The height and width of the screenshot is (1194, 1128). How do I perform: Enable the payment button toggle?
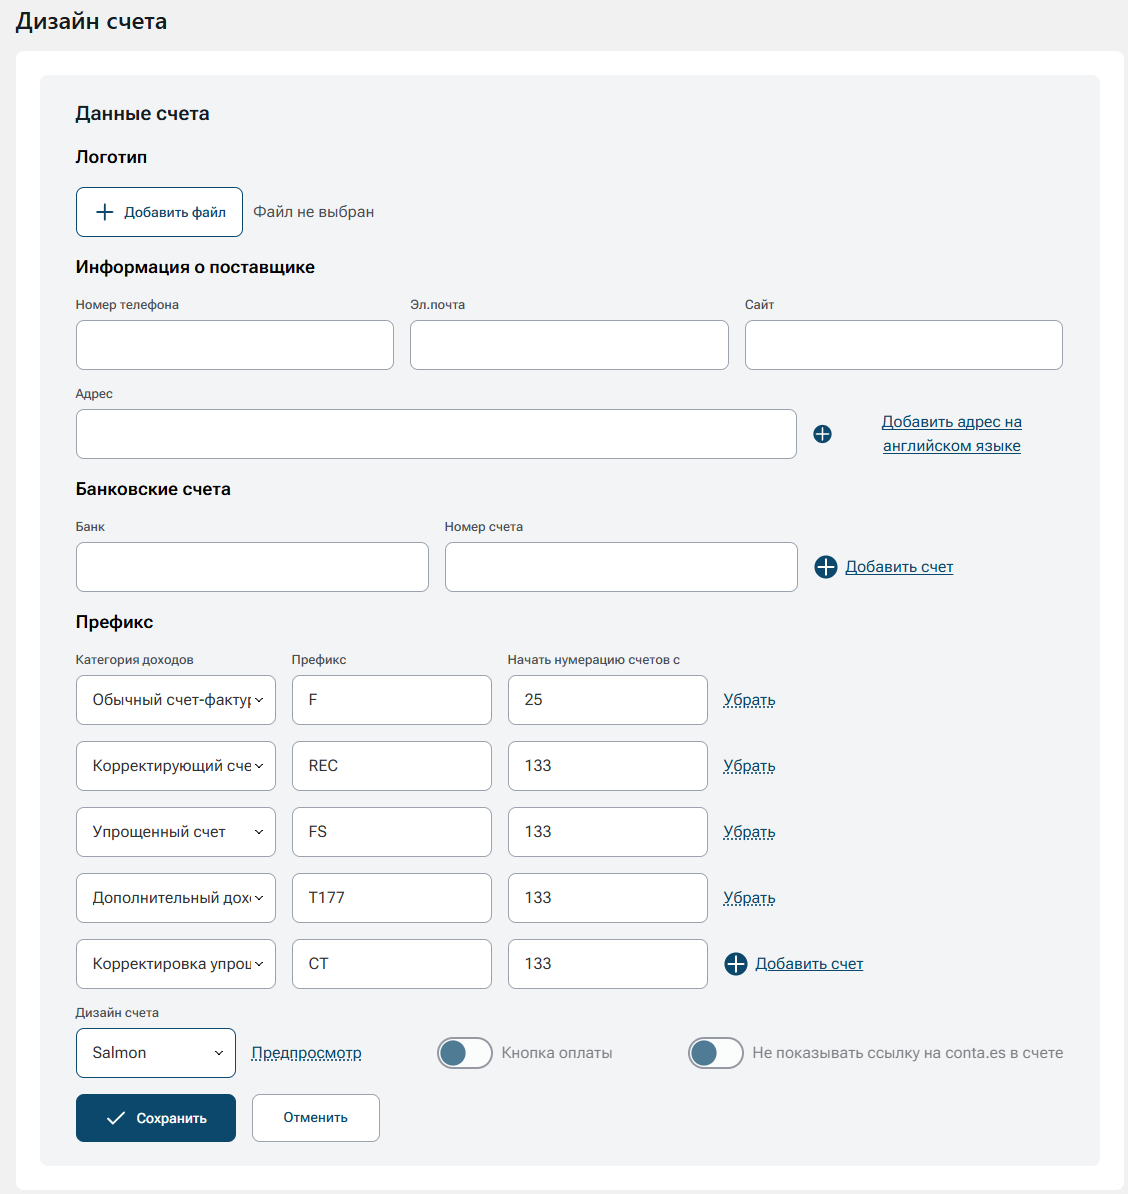click(x=465, y=1053)
